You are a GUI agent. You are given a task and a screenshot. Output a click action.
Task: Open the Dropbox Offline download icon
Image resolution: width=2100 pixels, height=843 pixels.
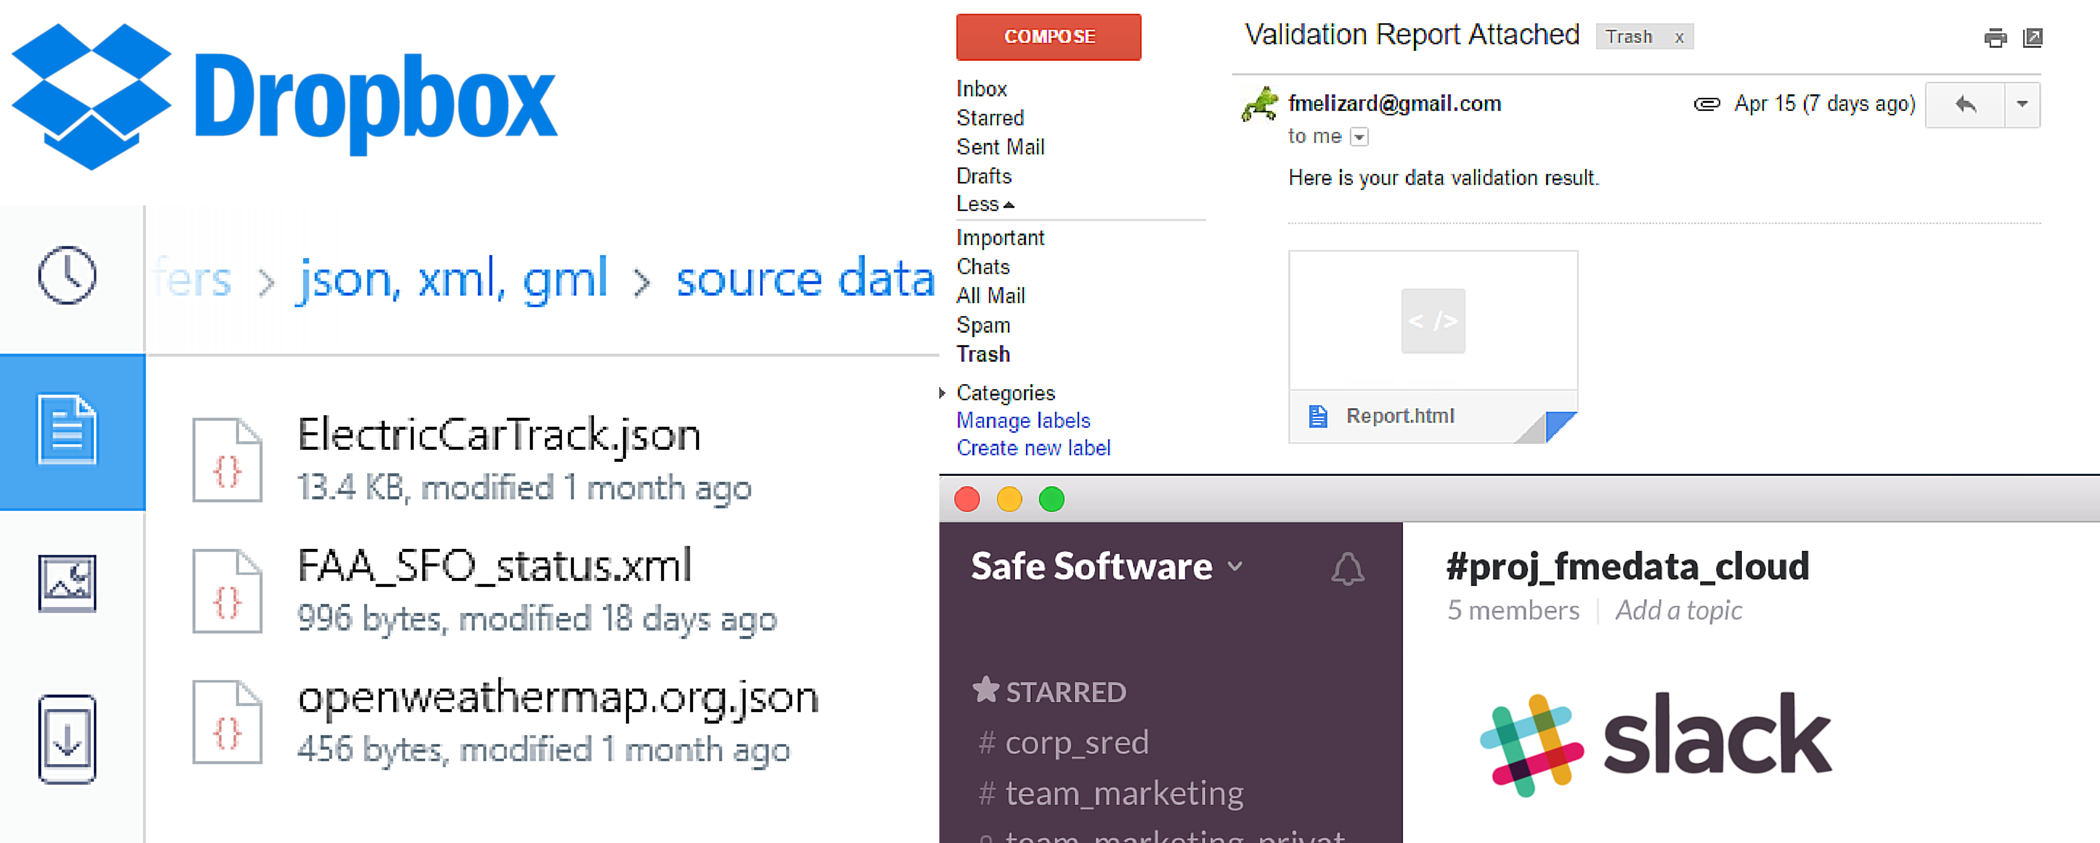pos(67,739)
